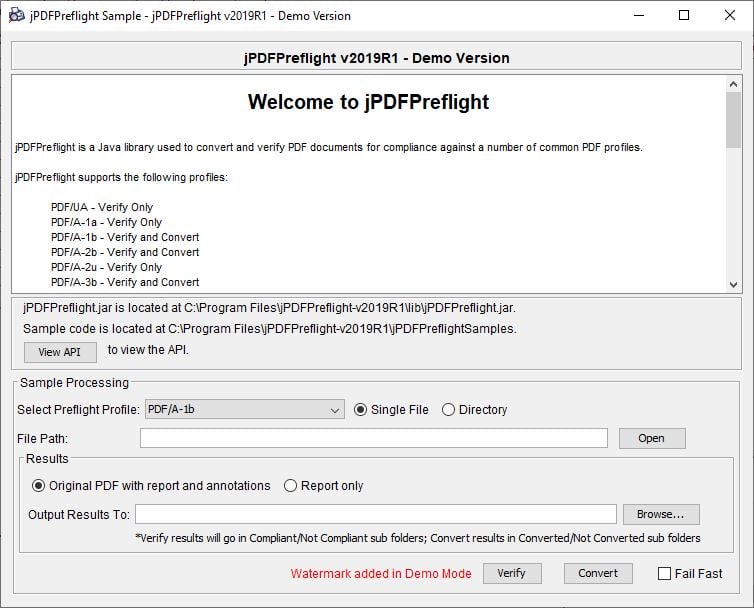
Task: Click the 'Welcome to jPDFPreflight' heading
Action: [x=368, y=102]
